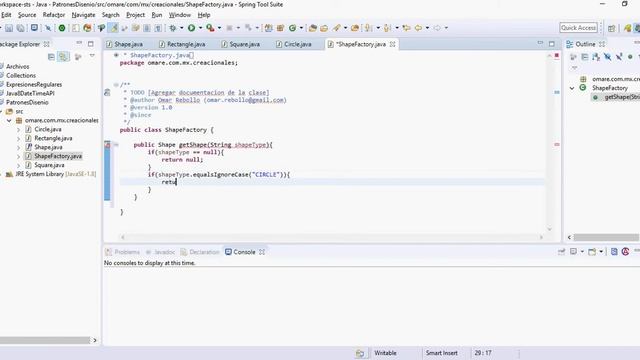640x360 pixels.
Task: Click the New Java Class green icon
Action: (x=293, y=28)
